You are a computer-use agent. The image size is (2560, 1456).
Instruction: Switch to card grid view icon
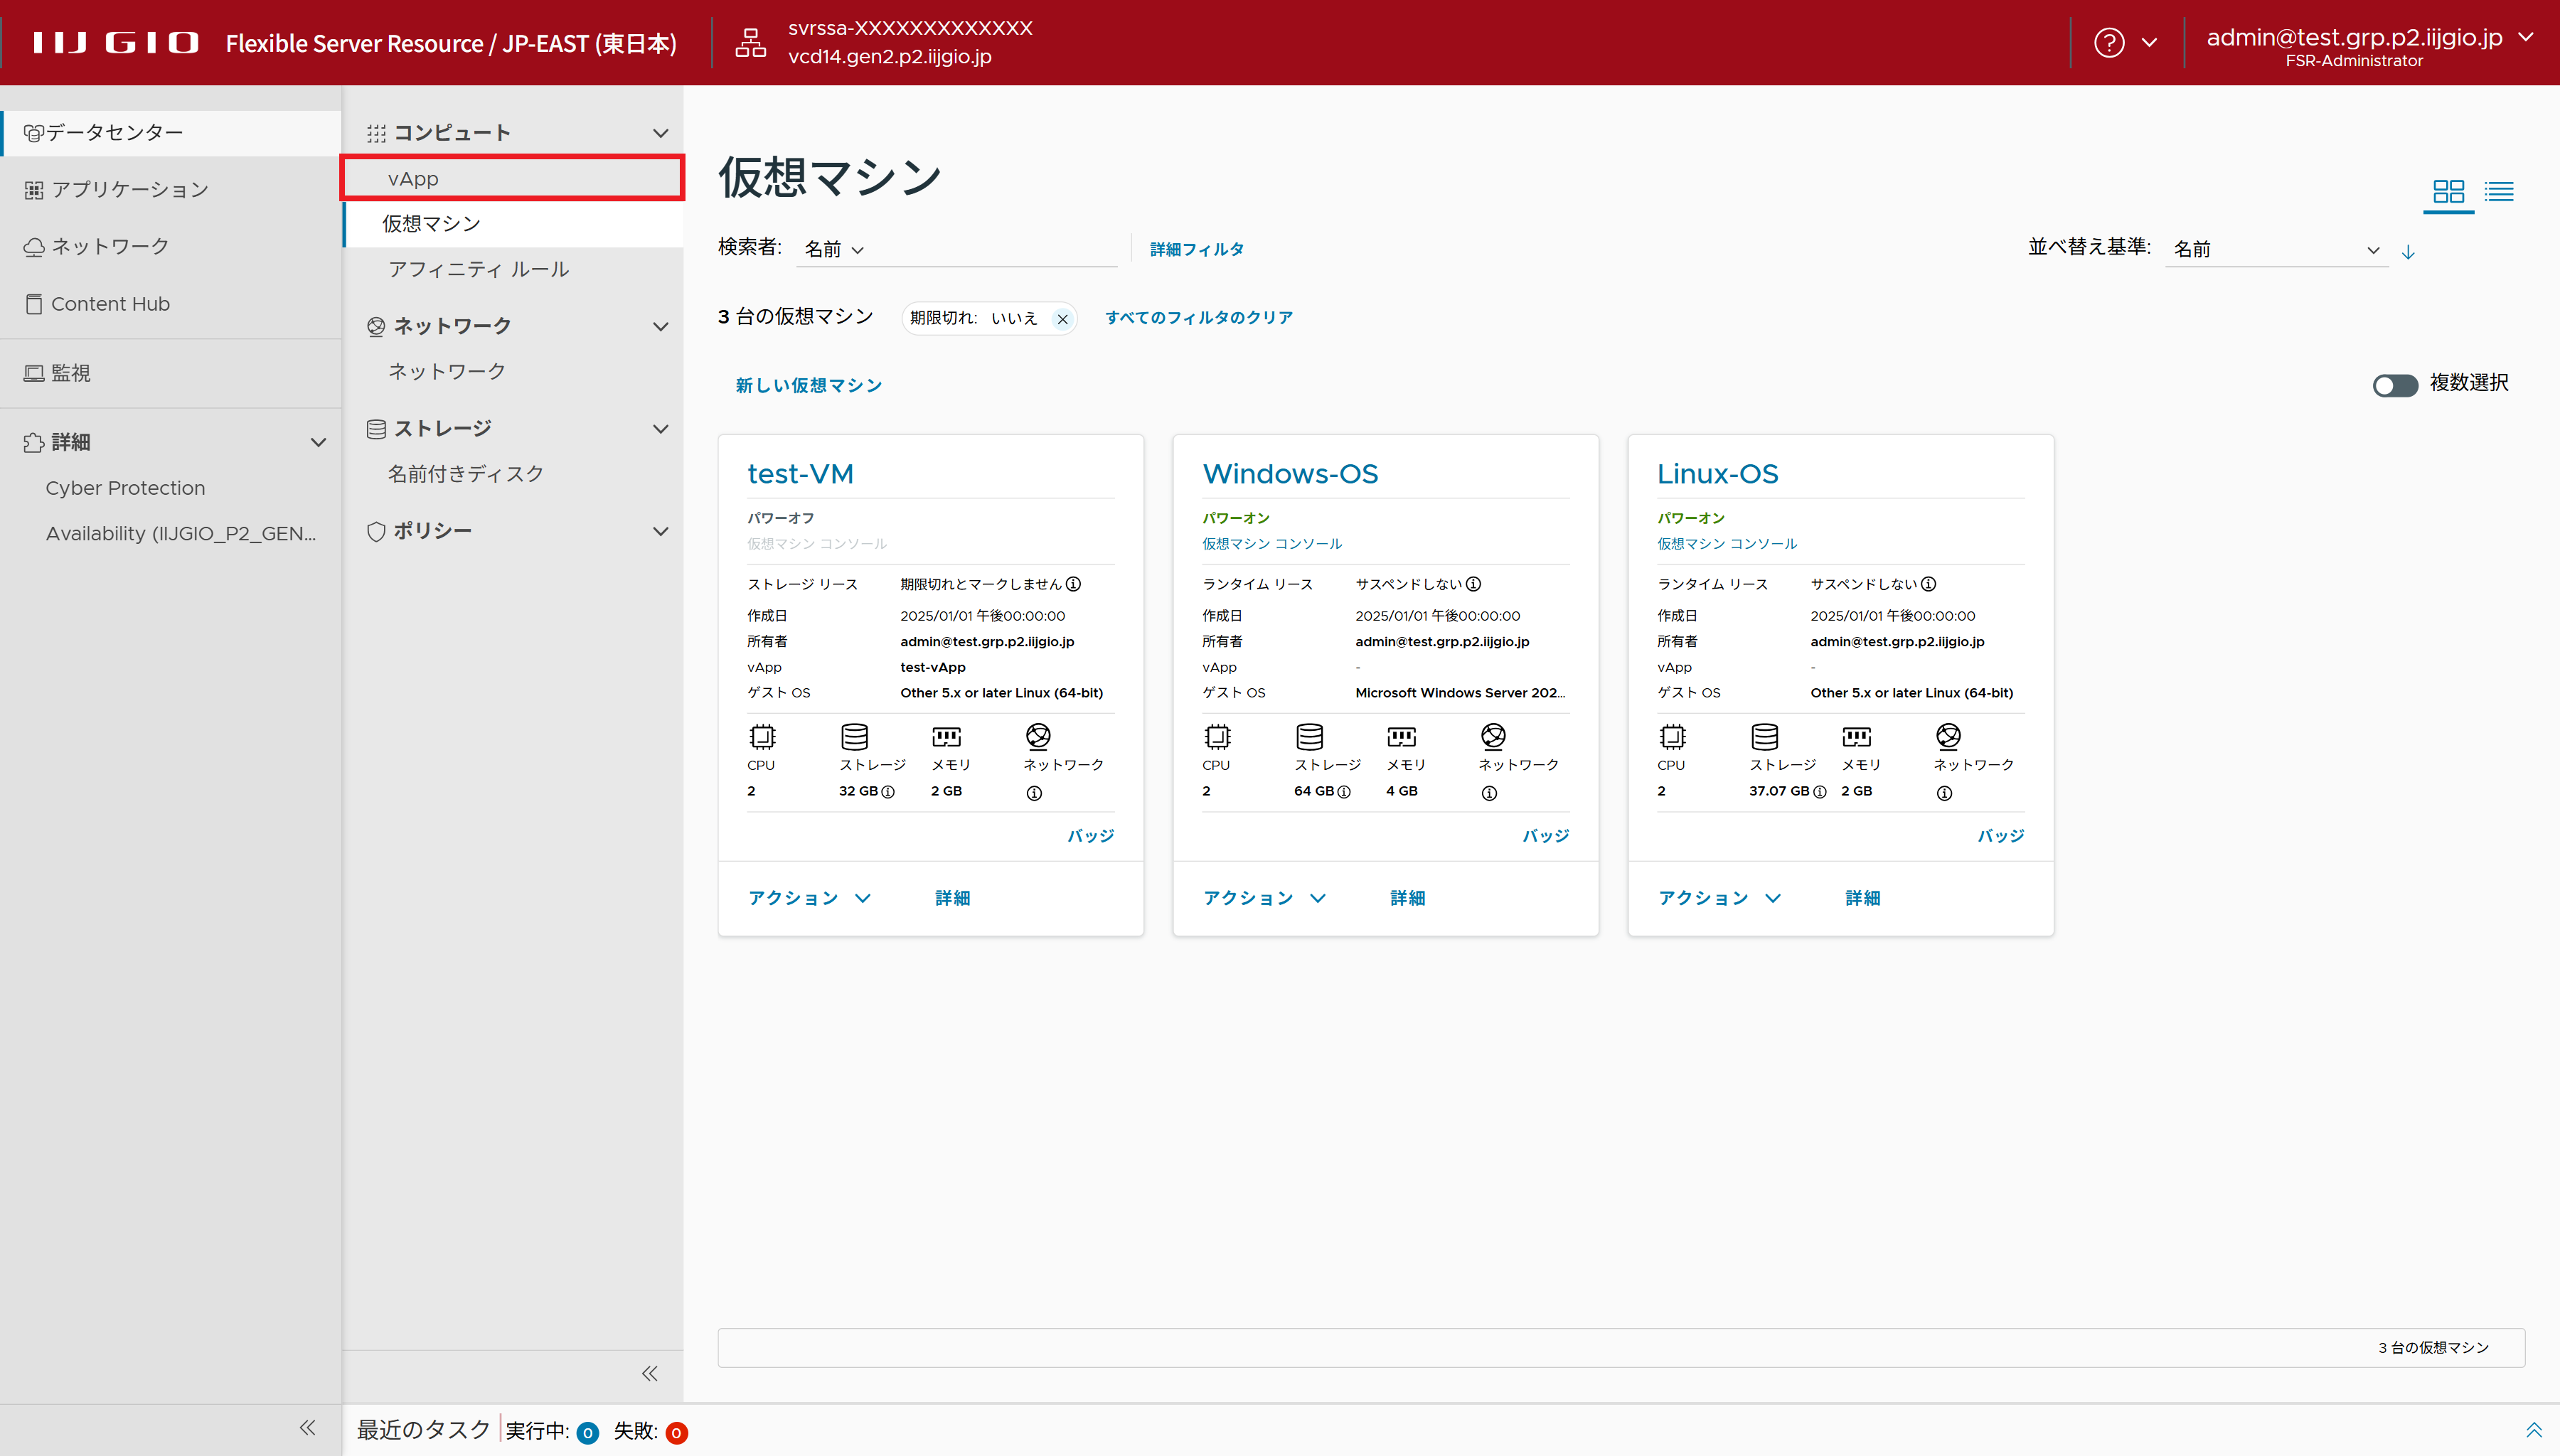pos(2448,191)
